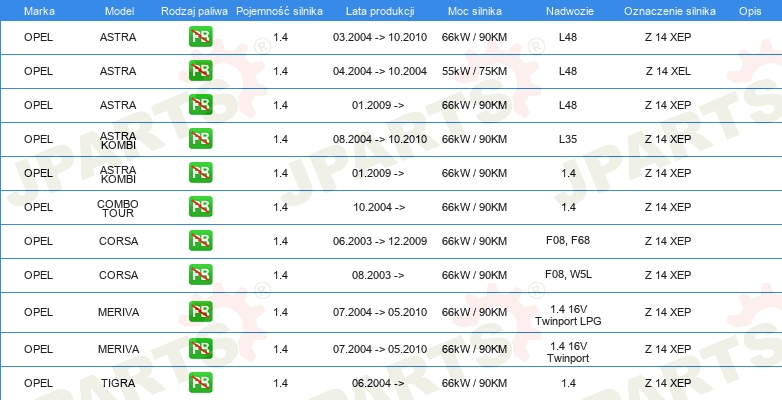Image resolution: width=782 pixels, height=400 pixels.
Task: Click CORSA model in F08, F68 row
Action: (118, 241)
